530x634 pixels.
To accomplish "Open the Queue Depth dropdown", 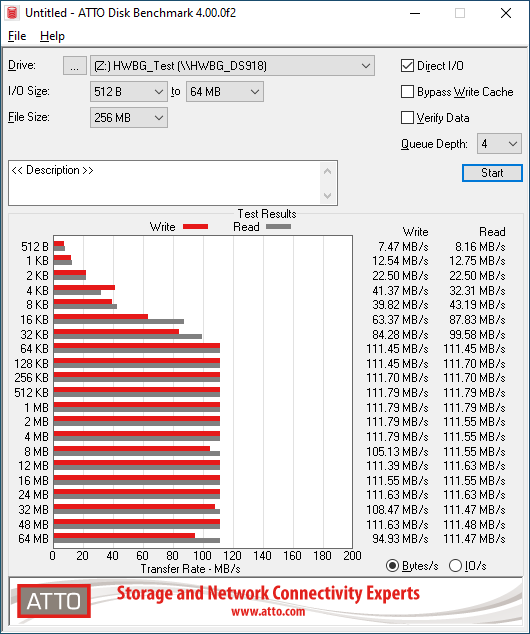I will click(x=499, y=144).
